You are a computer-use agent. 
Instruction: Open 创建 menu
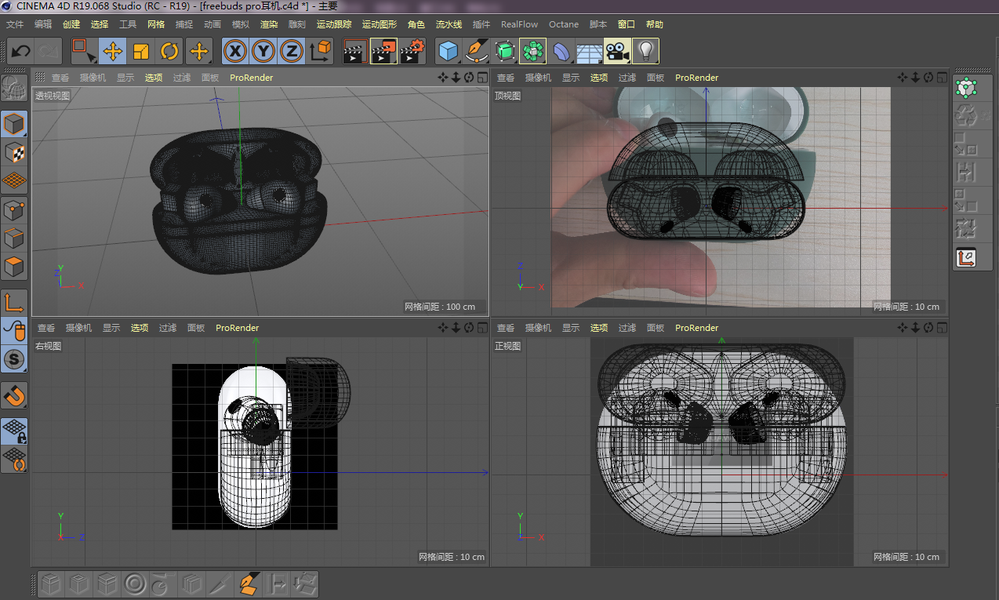pyautogui.click(x=71, y=24)
